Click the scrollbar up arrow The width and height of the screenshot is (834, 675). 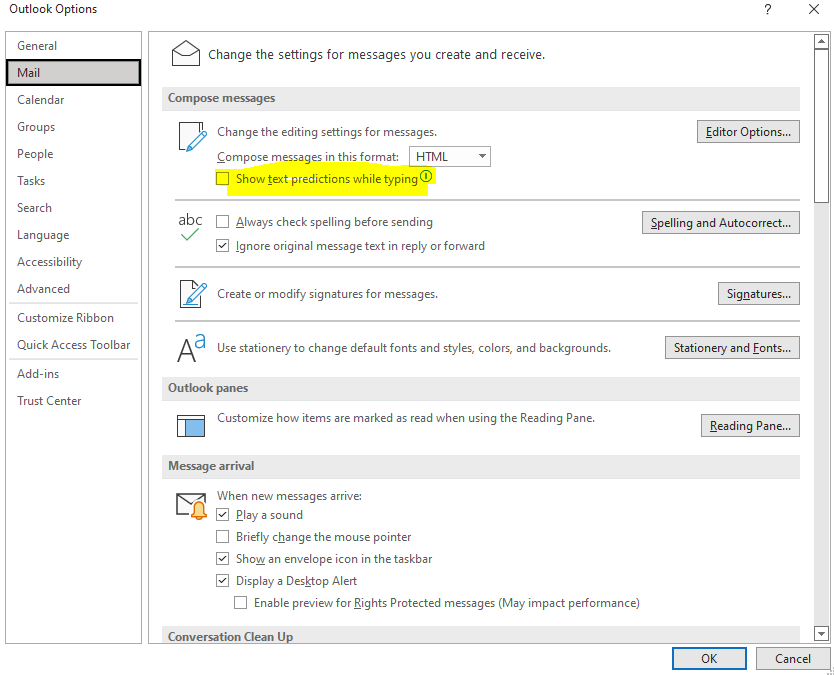tap(821, 41)
